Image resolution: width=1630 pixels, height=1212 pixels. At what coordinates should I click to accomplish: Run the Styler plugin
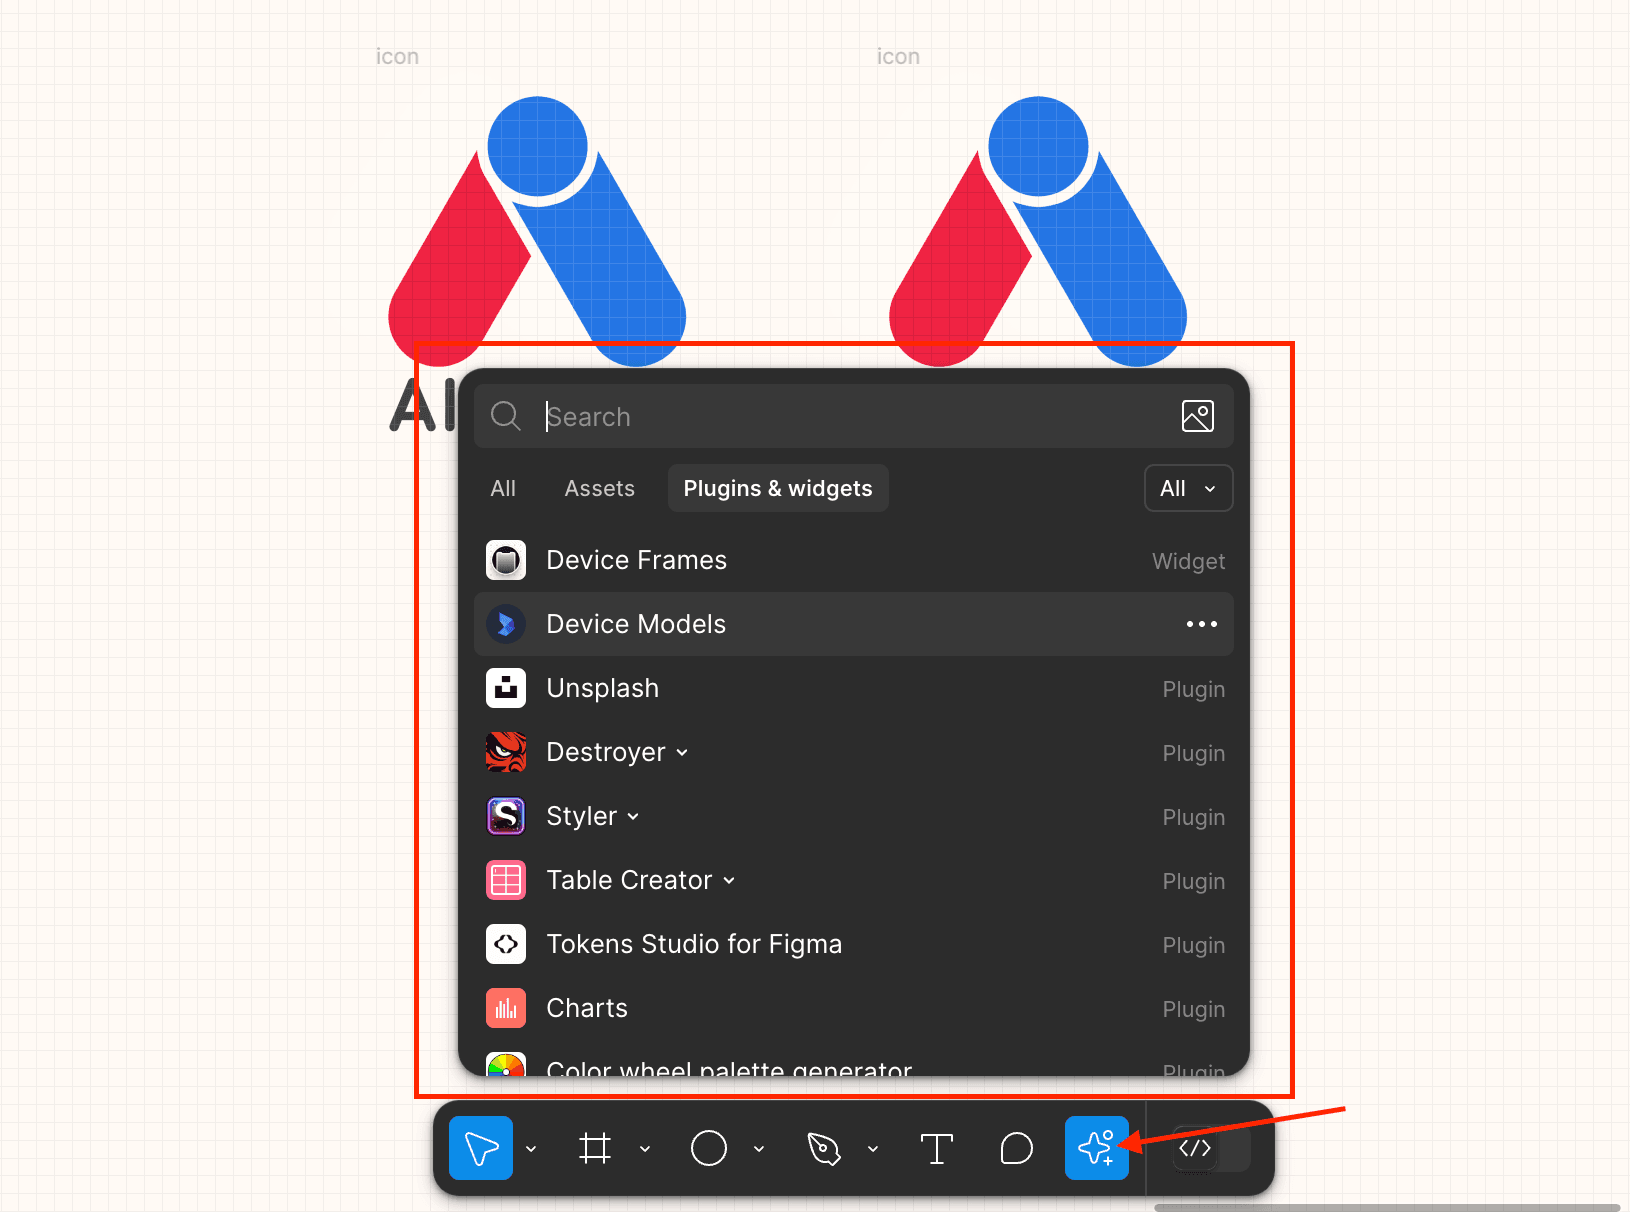854,816
